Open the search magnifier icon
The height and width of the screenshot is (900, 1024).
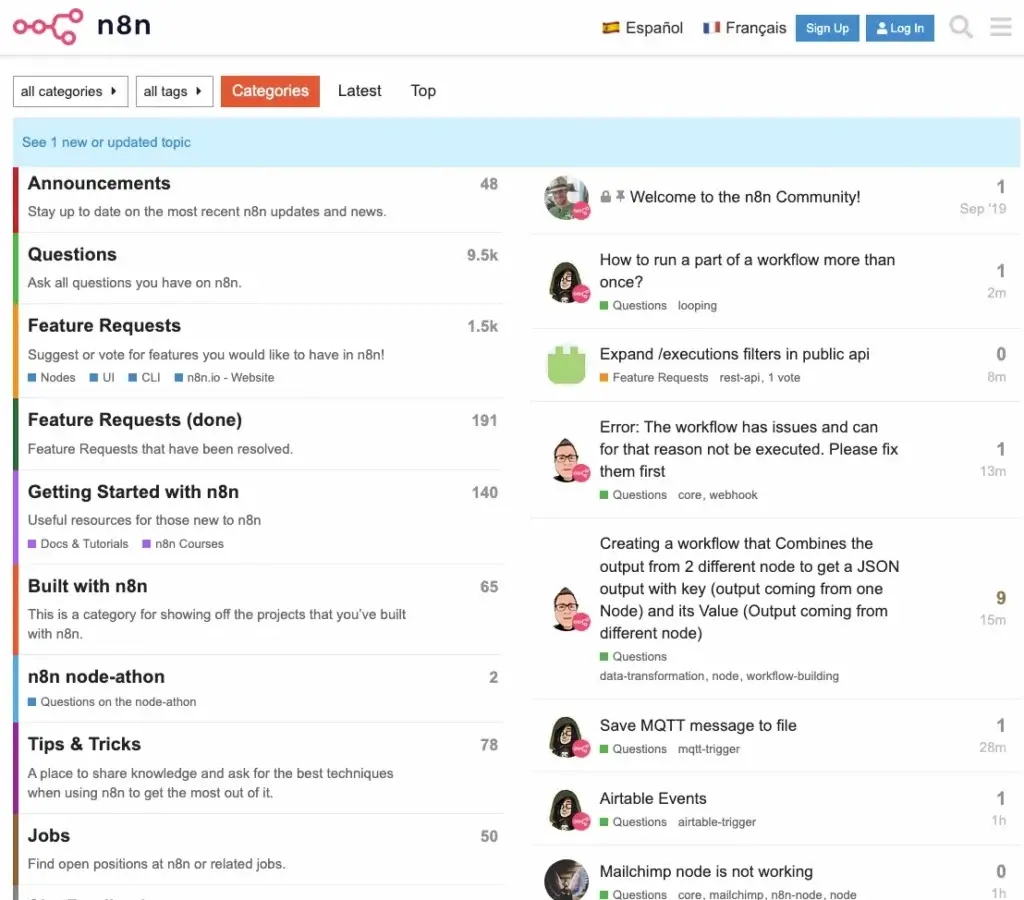(961, 27)
